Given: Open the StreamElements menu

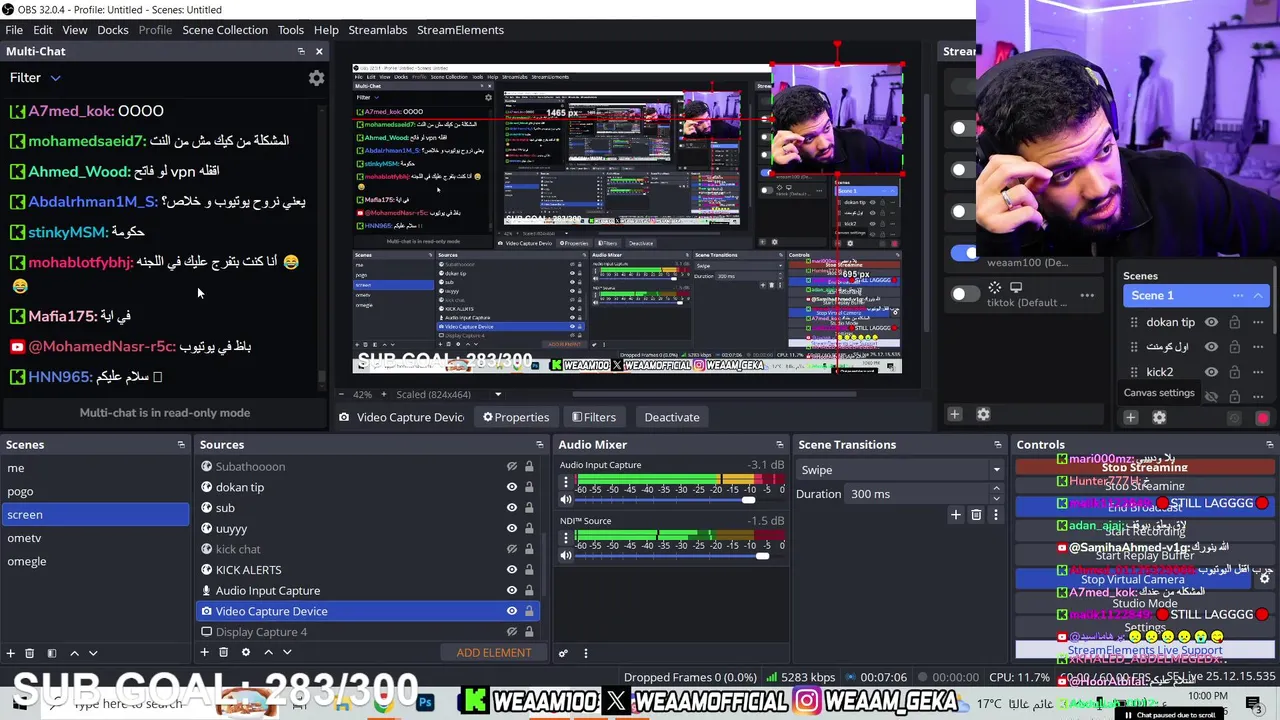Looking at the screenshot, I should [x=460, y=30].
